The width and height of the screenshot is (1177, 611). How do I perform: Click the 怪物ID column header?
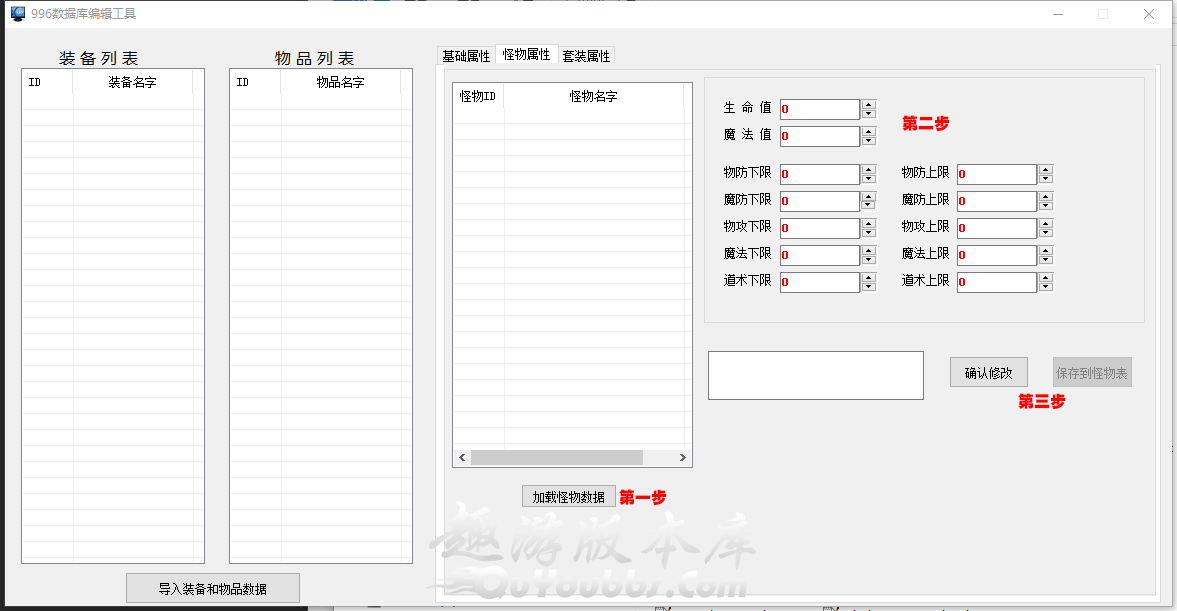click(478, 96)
